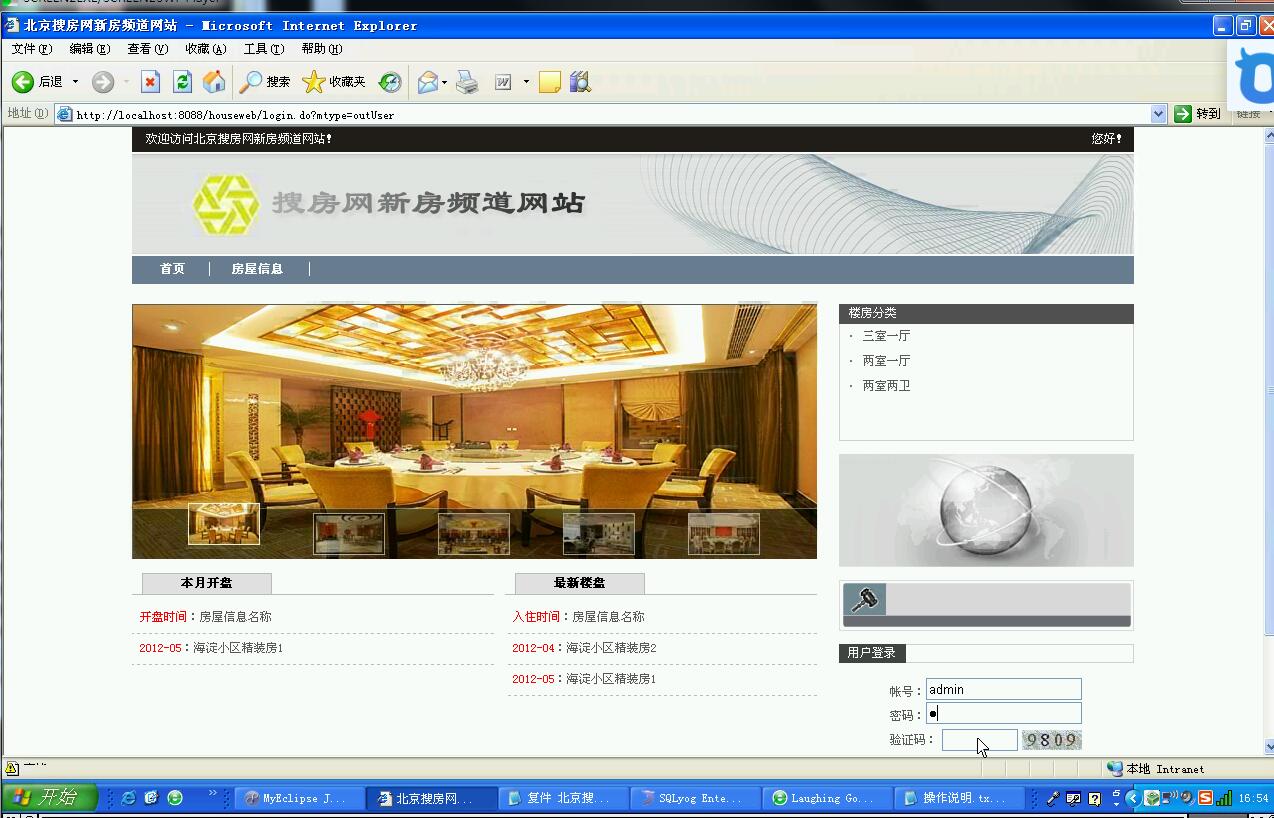1274x818 pixels.
Task: Switch to the SQLyog Enterprise taskbar window
Action: [x=696, y=798]
